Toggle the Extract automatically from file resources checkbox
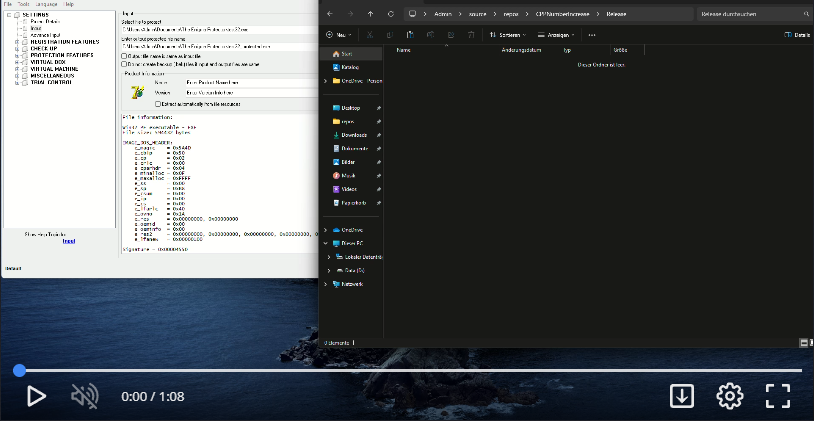 click(x=158, y=104)
